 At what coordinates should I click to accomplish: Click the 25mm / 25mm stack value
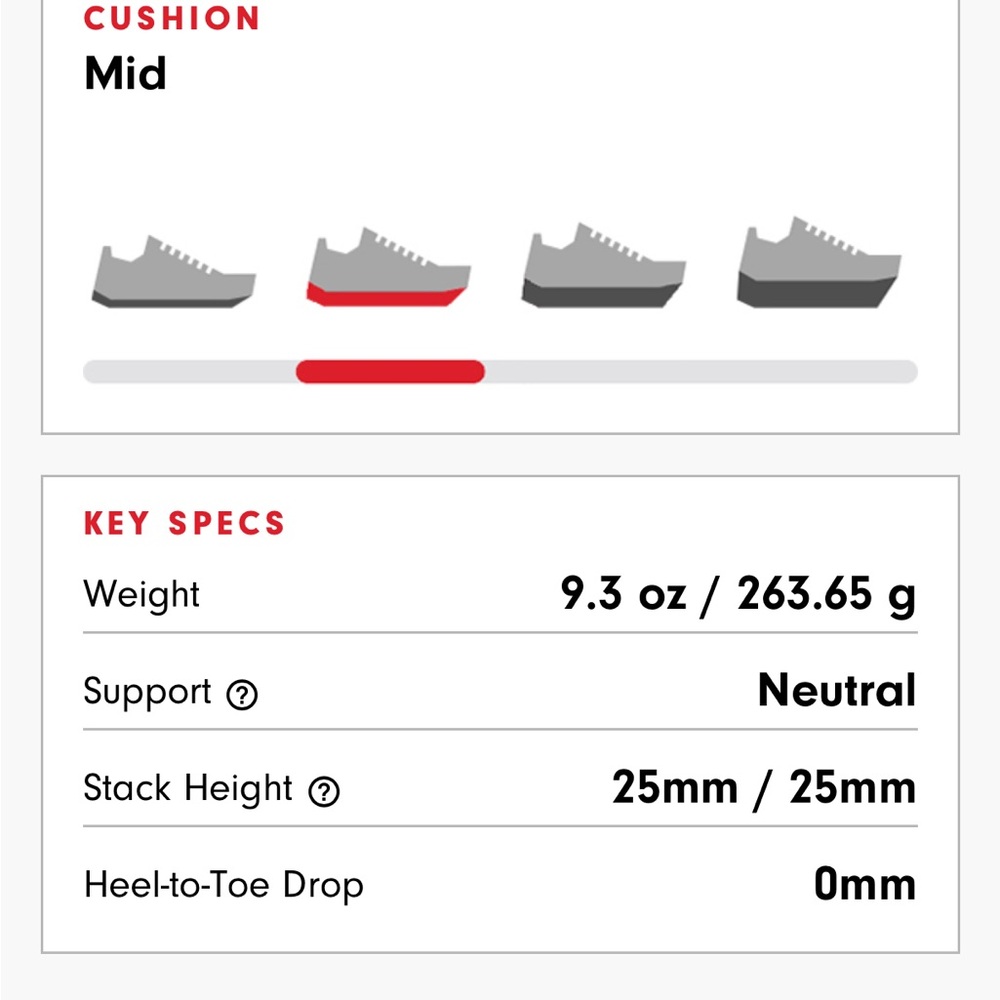click(x=764, y=788)
